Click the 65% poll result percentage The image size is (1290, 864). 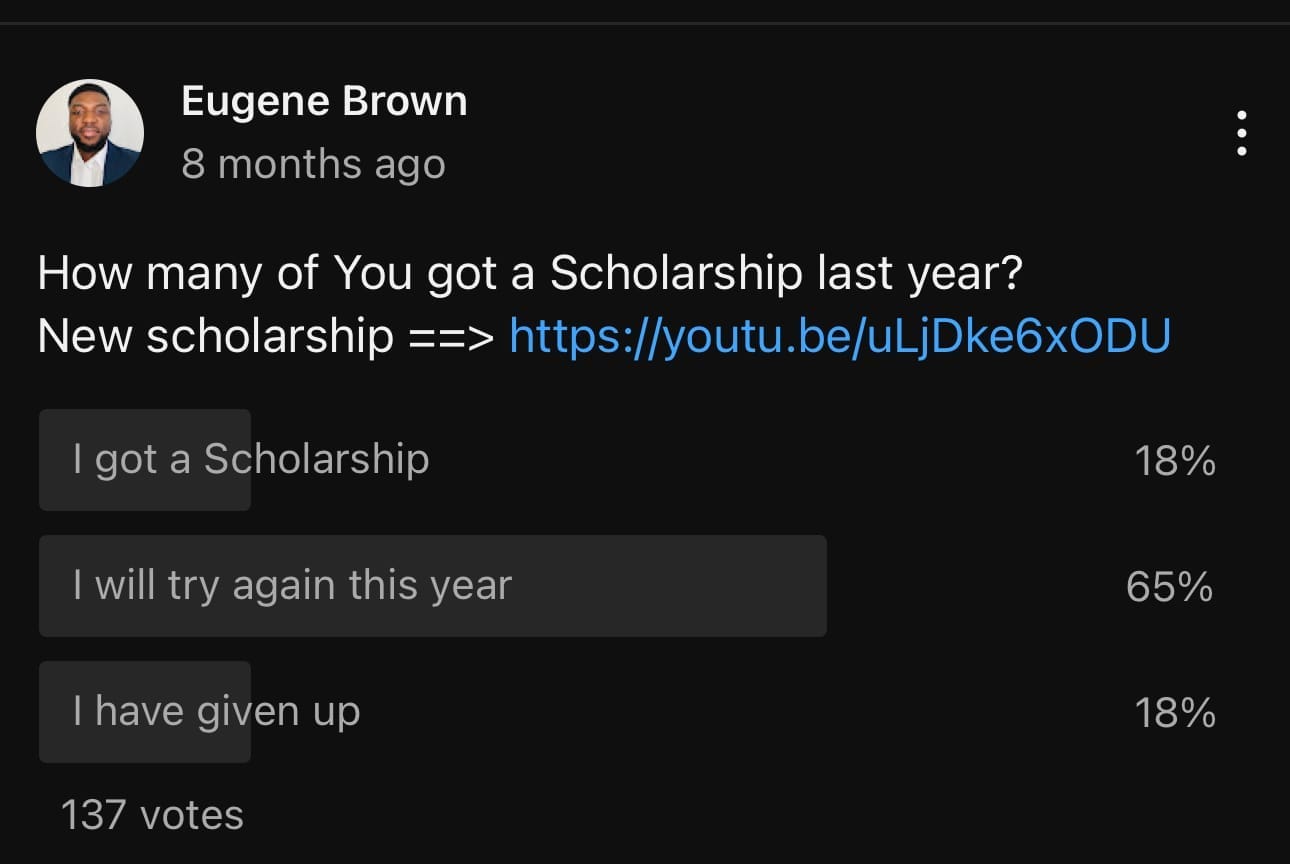pos(1169,587)
